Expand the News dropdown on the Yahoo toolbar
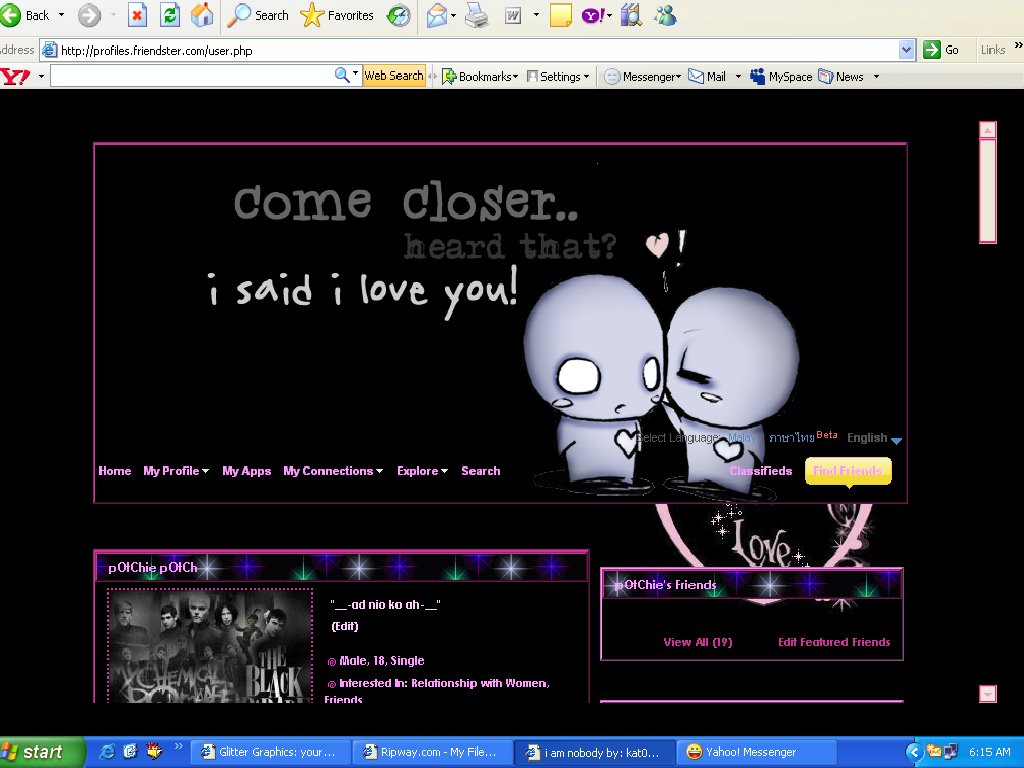Screen dimensions: 1024x768 [x=876, y=76]
